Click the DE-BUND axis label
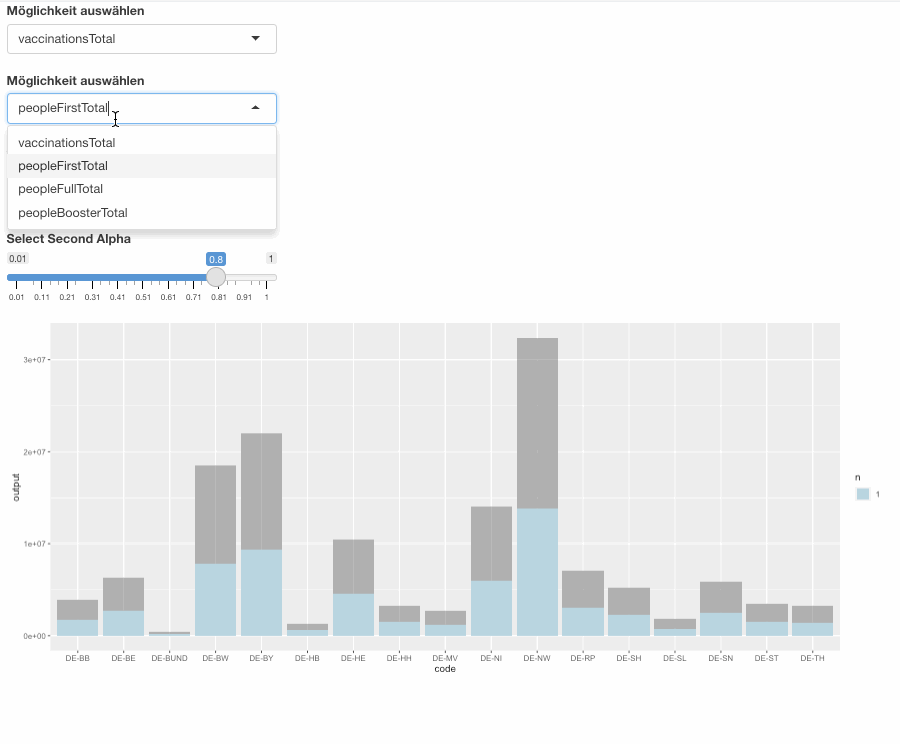The width and height of the screenshot is (900, 744). pyautogui.click(x=169, y=658)
